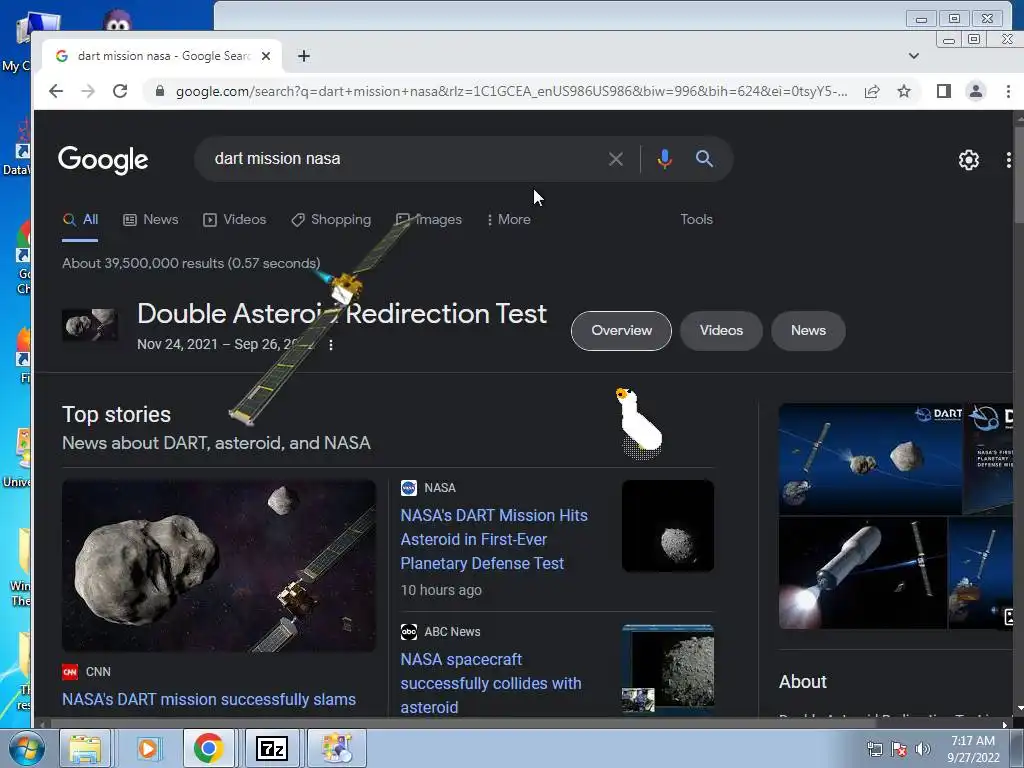The width and height of the screenshot is (1024, 768).
Task: Click the NASA story asteroid thumbnail
Action: pyautogui.click(x=667, y=526)
